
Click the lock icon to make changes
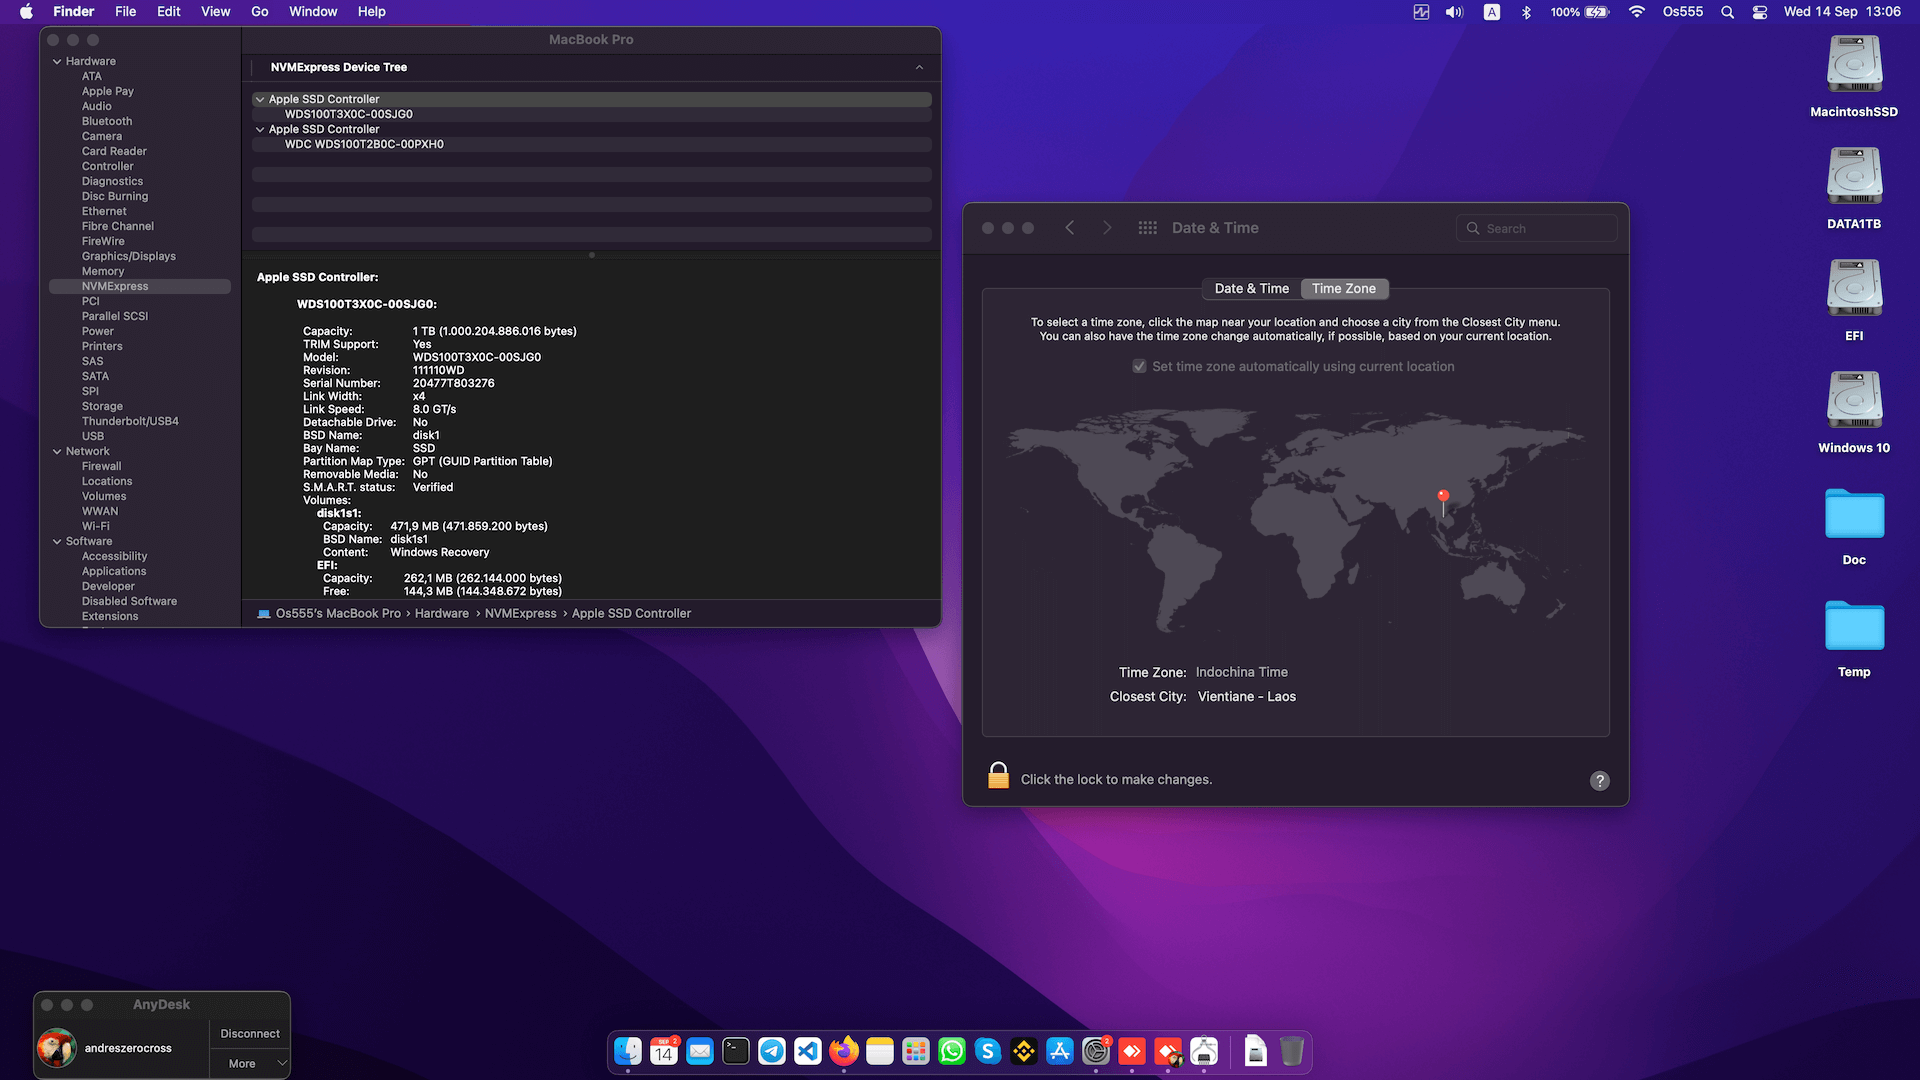(x=998, y=776)
